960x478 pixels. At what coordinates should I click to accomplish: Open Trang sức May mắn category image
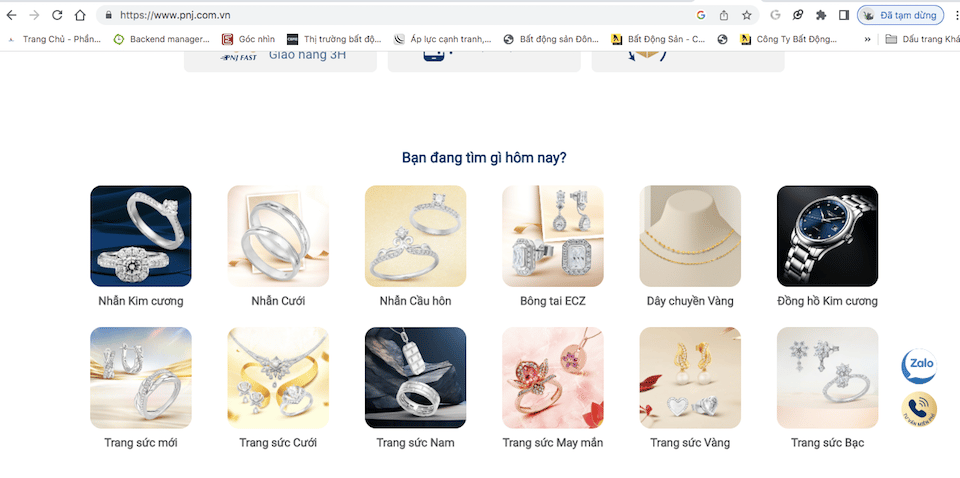[x=553, y=378]
